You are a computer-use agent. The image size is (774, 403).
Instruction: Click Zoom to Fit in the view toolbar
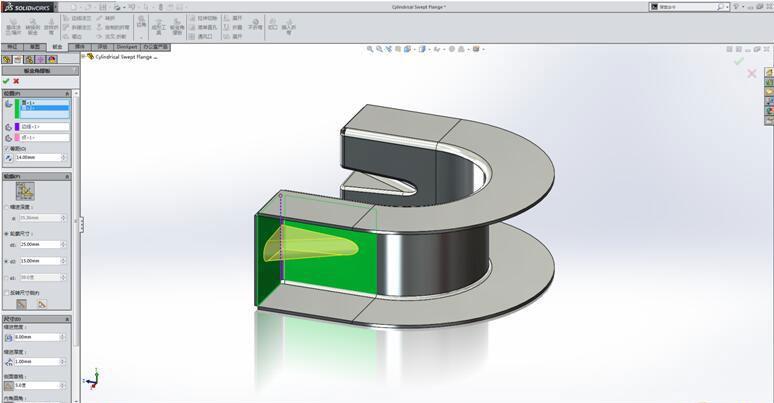click(370, 49)
